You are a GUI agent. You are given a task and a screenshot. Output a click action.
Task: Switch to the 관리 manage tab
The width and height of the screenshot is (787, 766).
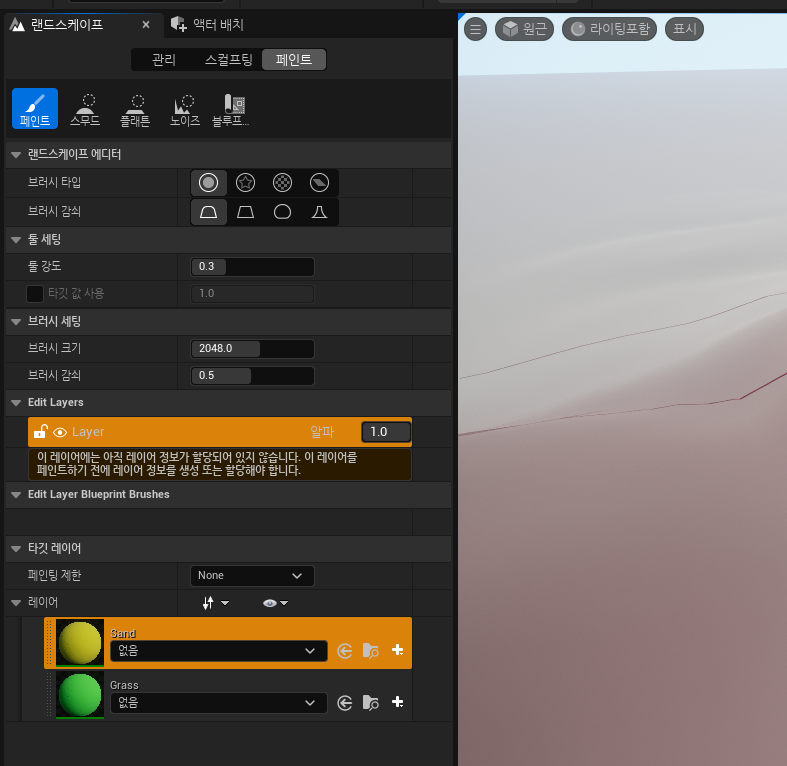point(164,60)
